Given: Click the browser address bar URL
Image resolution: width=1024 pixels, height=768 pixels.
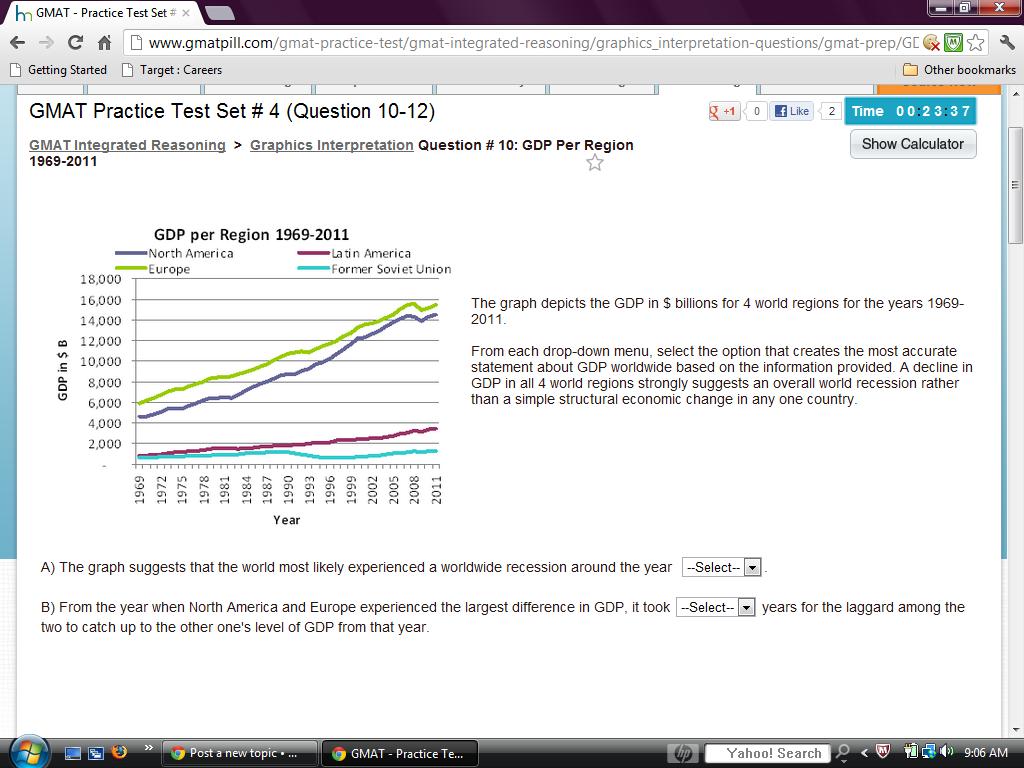Looking at the screenshot, I should tap(530, 42).
